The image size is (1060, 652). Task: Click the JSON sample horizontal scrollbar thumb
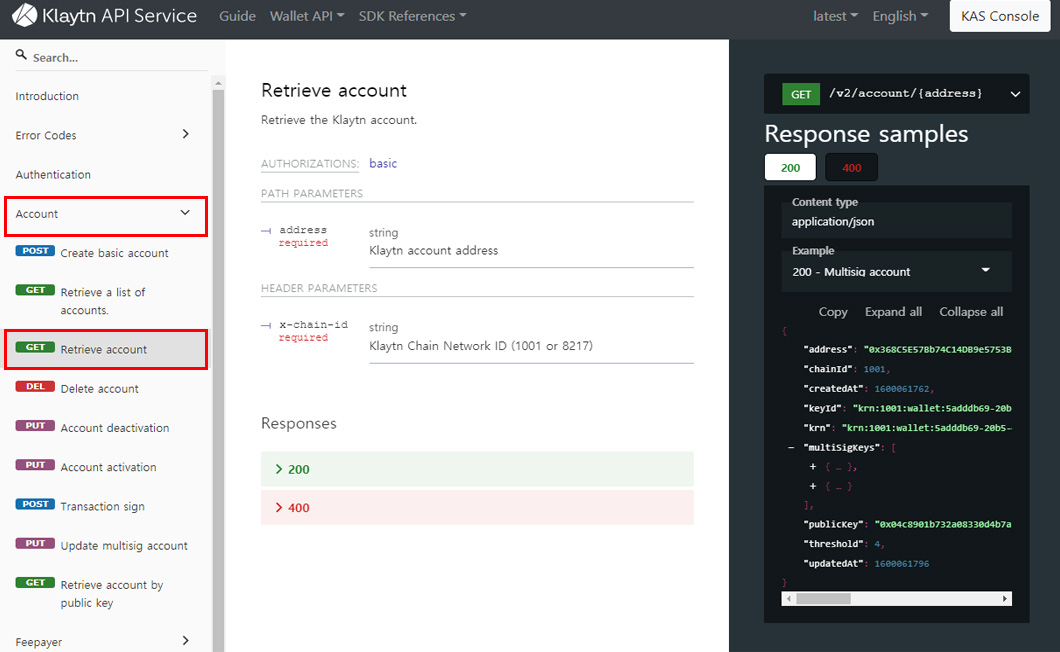[x=823, y=599]
